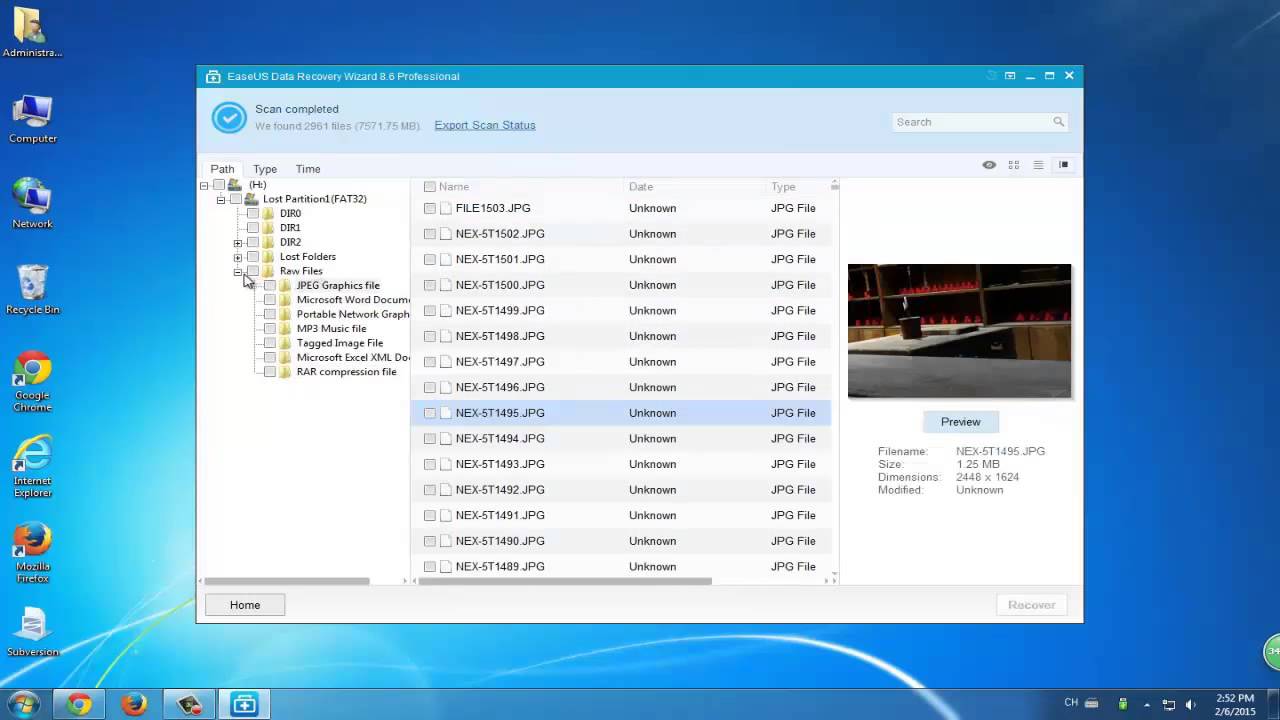
Task: Click the DIR0 folder icon
Action: click(268, 213)
